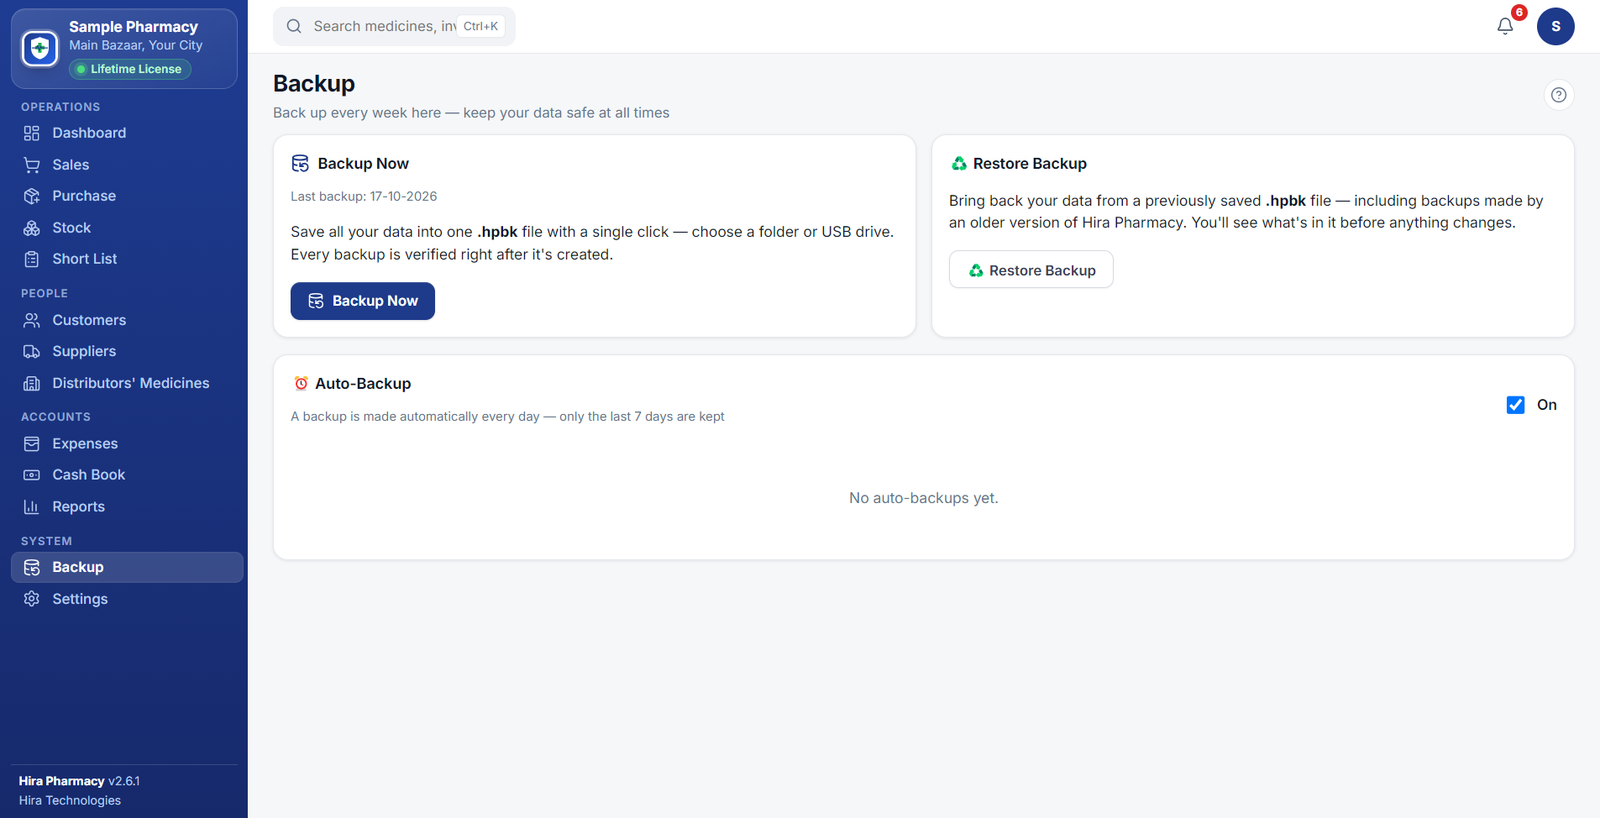Click the "Hira Pharmacy v2.6.1" version text
1600x818 pixels.
(79, 781)
